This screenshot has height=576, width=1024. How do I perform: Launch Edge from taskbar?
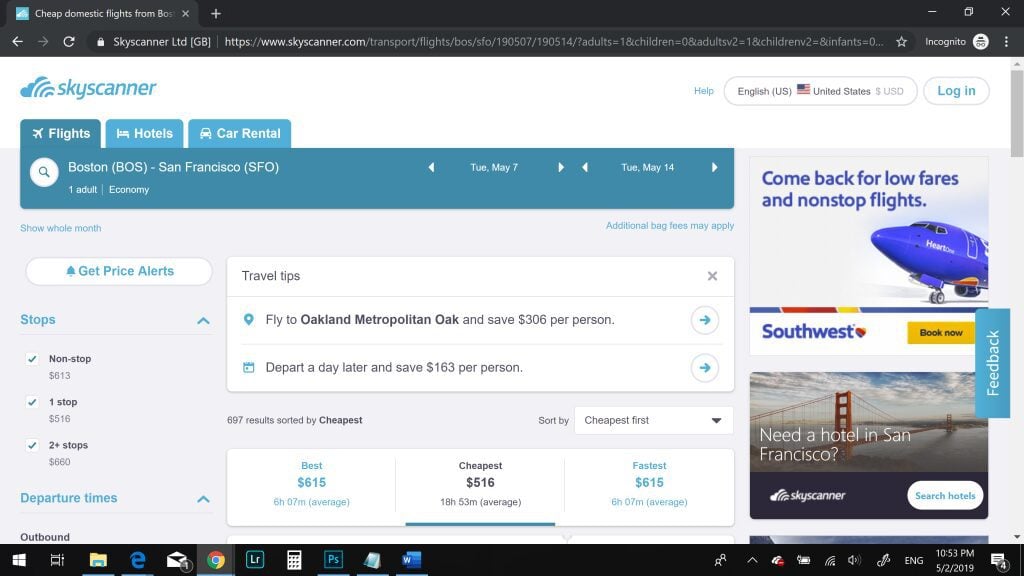click(x=137, y=560)
